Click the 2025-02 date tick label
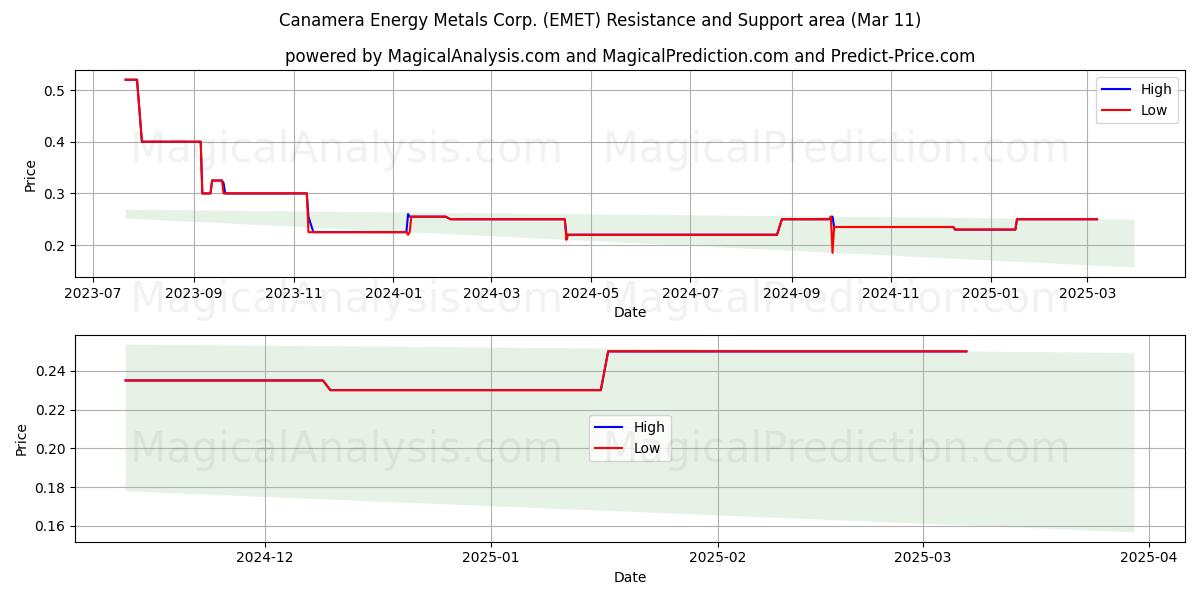The height and width of the screenshot is (600, 1200). point(718,558)
